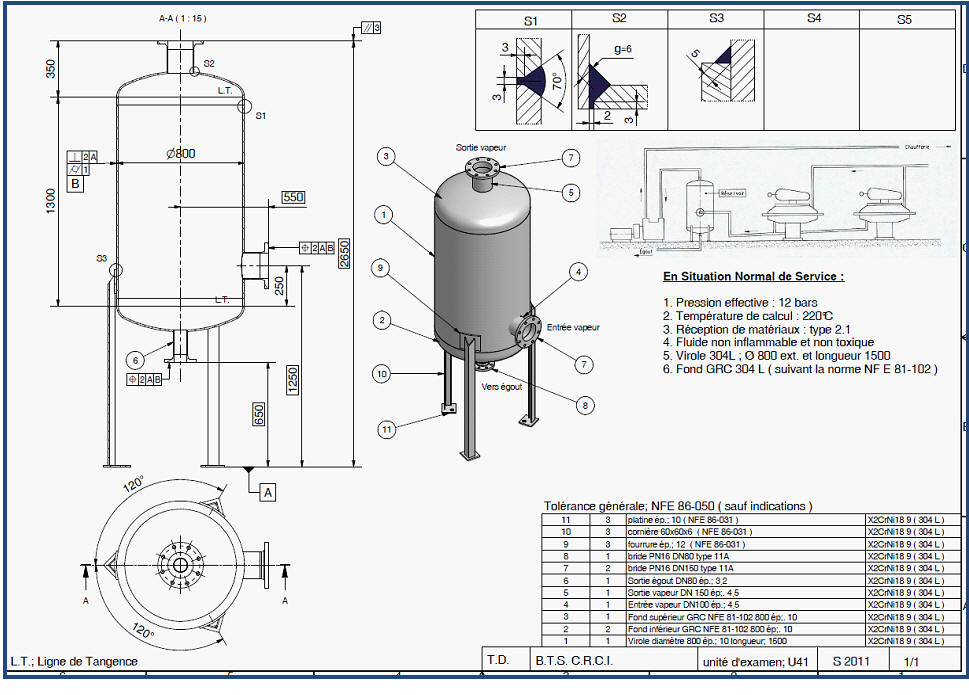Screen dimensions: 969x695
Task: Select balloon number 6 on section view
Action: [x=135, y=360]
